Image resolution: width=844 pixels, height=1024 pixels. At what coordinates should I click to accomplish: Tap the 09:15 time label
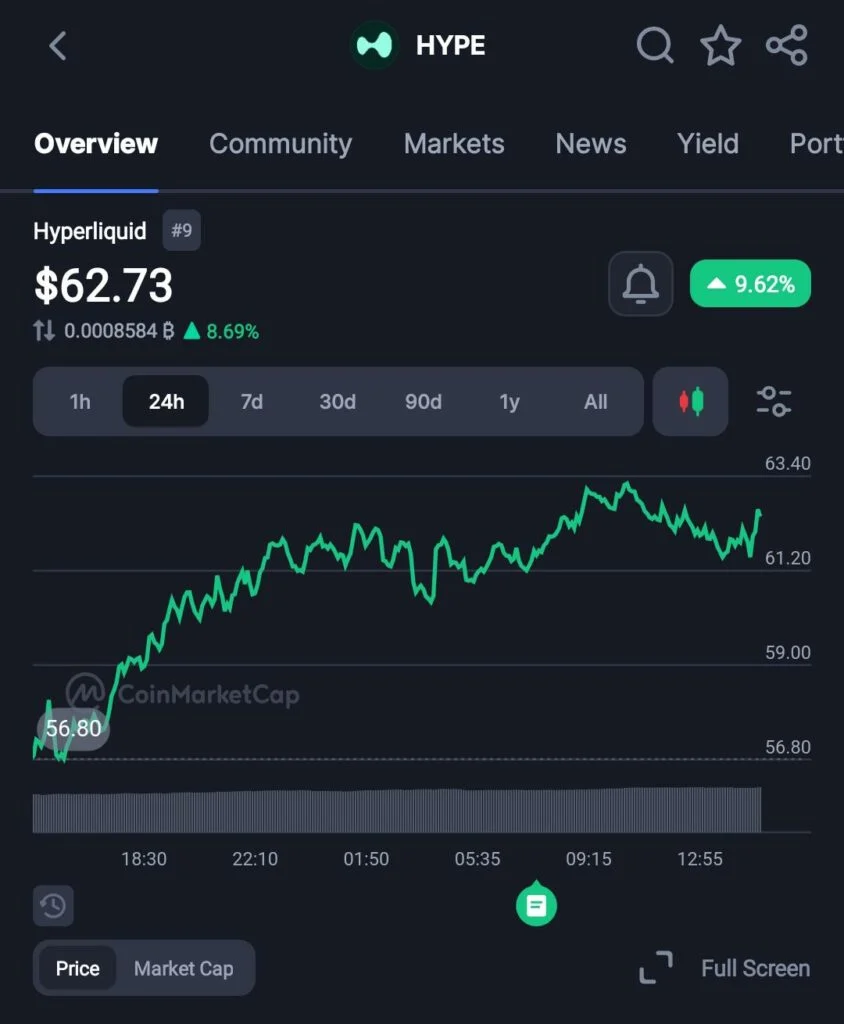pyautogui.click(x=588, y=858)
